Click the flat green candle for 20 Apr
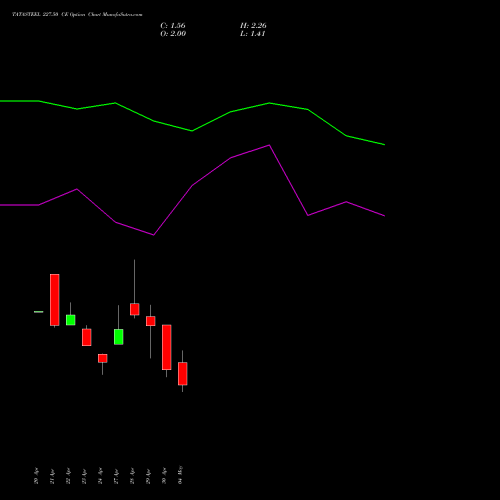The image size is (500, 500). coord(39,312)
